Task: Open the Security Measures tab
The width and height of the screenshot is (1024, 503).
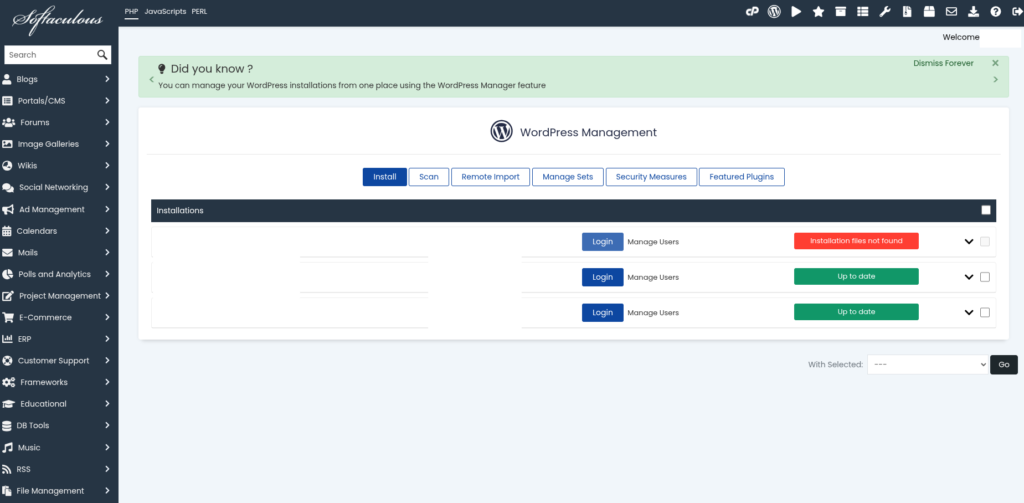Action: (651, 177)
